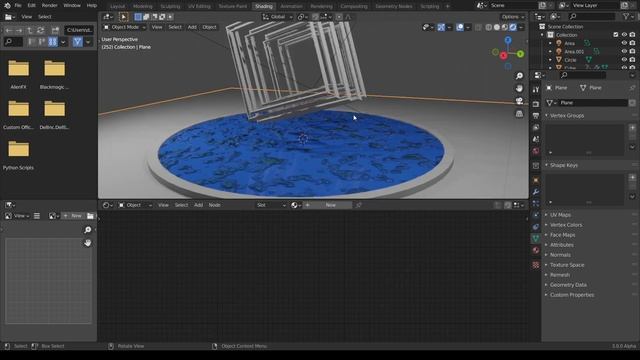Click the file path field C:\Users
Image resolution: width=640 pixels, height=360 pixels.
[x=79, y=30]
